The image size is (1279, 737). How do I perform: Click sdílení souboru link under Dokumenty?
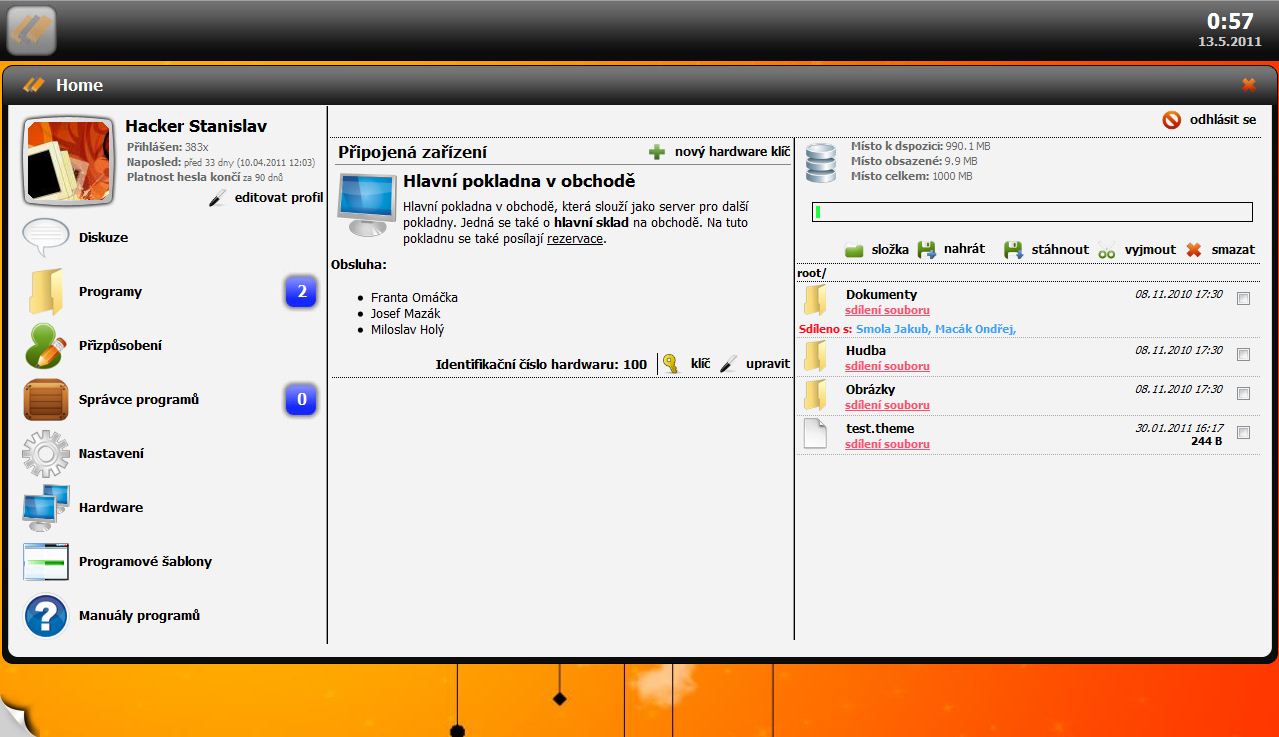(x=887, y=311)
